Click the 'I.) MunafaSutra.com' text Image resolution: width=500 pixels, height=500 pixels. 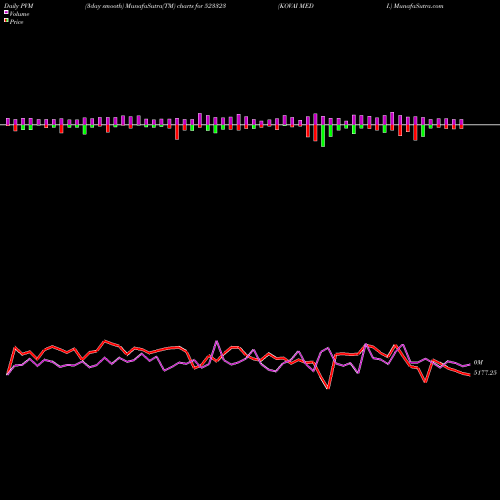pyautogui.click(x=415, y=6)
